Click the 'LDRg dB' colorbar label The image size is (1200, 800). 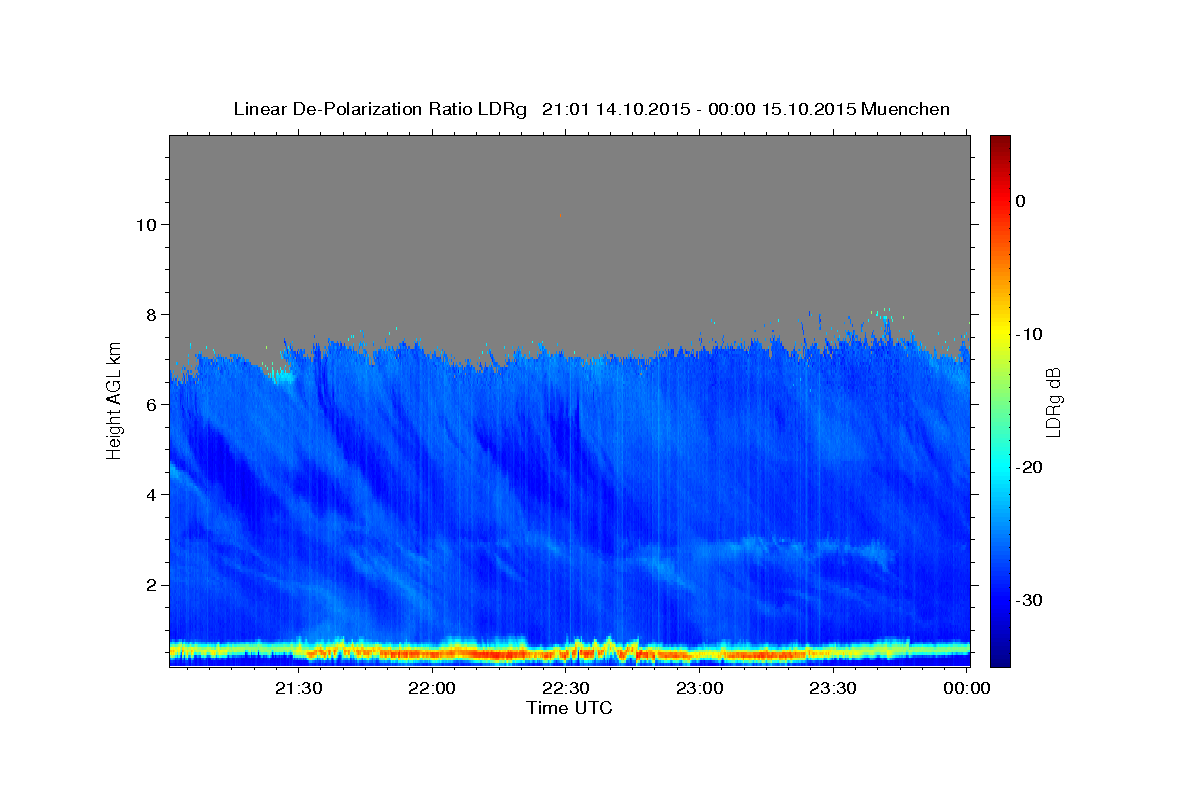(1053, 402)
